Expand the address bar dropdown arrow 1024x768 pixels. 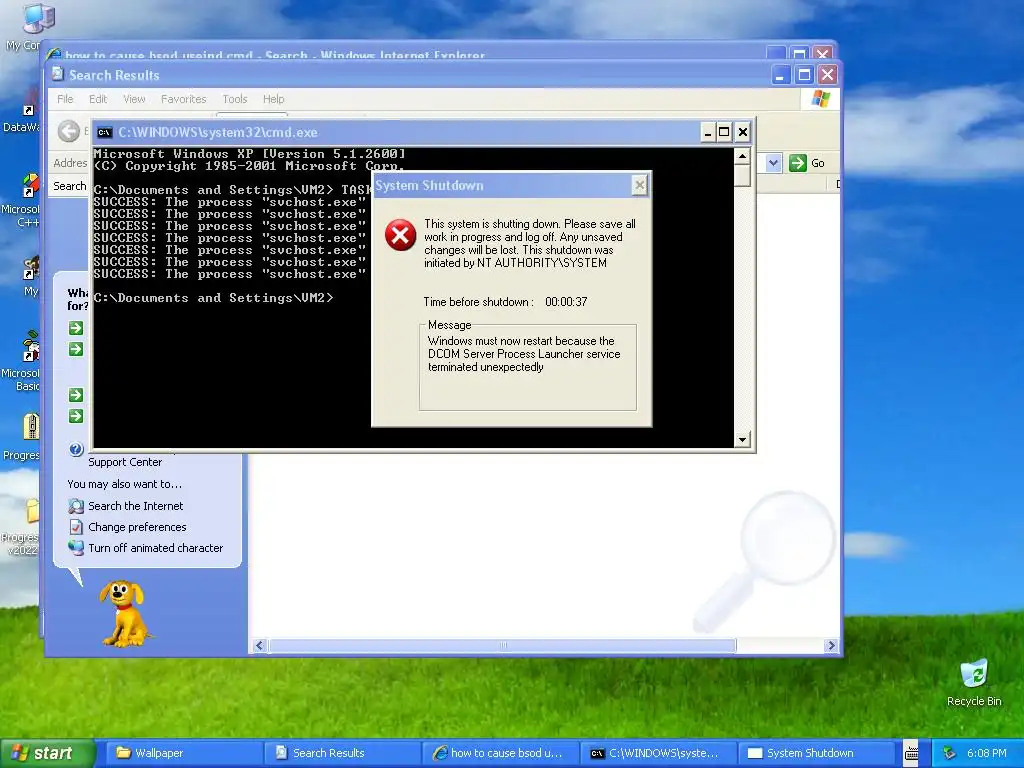tap(773, 163)
